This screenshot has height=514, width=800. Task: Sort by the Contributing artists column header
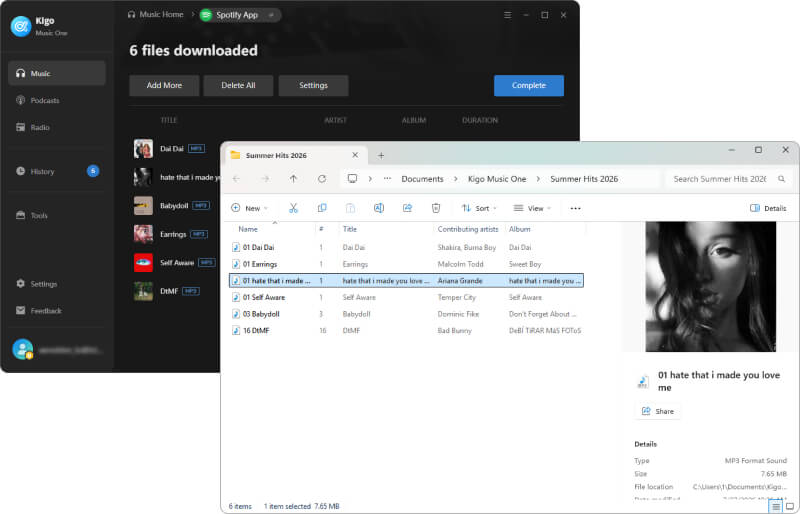tap(468, 229)
